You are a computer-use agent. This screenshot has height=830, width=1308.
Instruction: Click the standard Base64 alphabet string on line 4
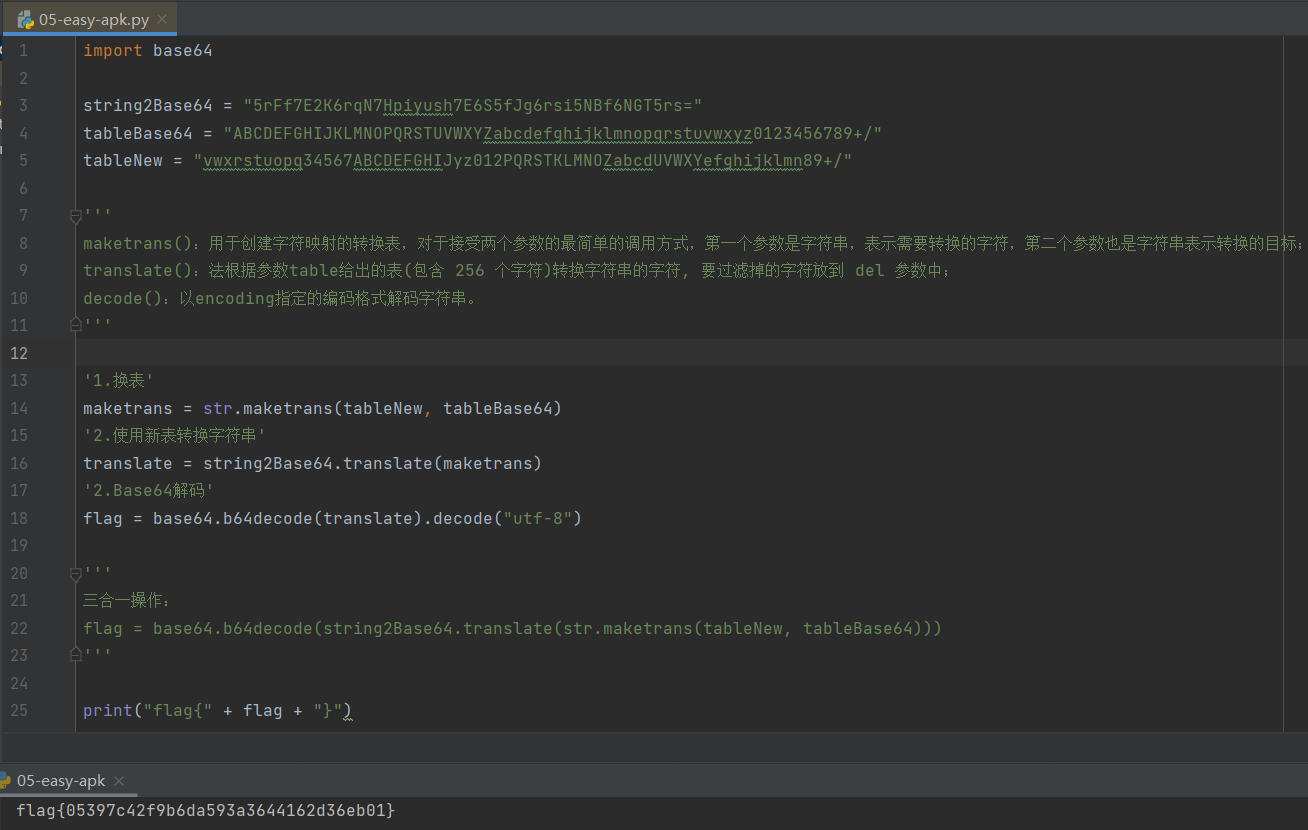[x=553, y=133]
